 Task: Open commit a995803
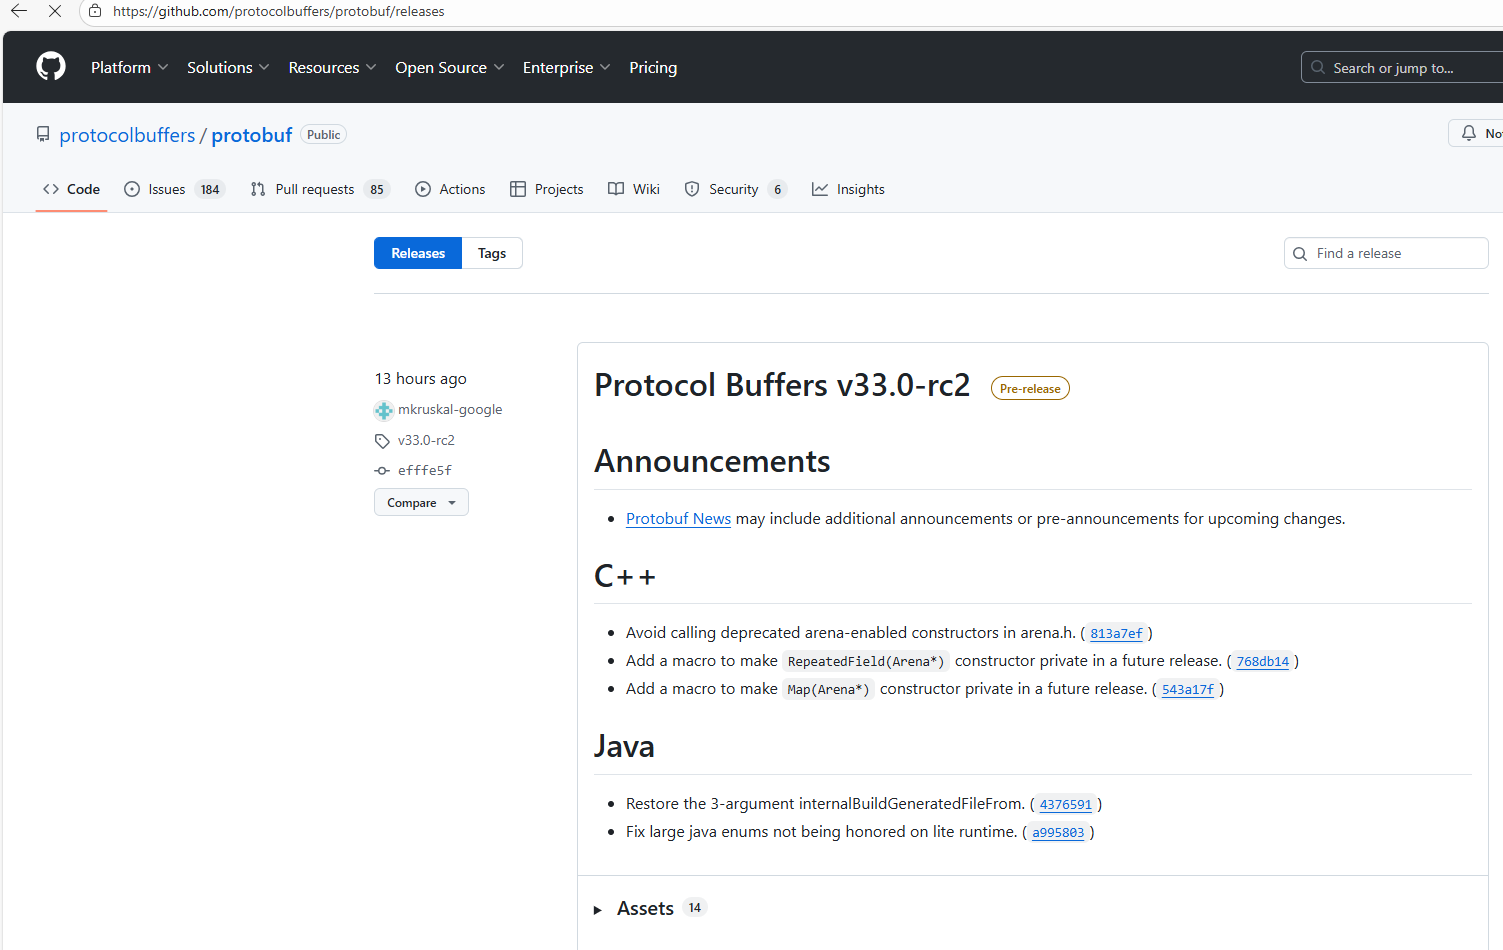coord(1058,832)
